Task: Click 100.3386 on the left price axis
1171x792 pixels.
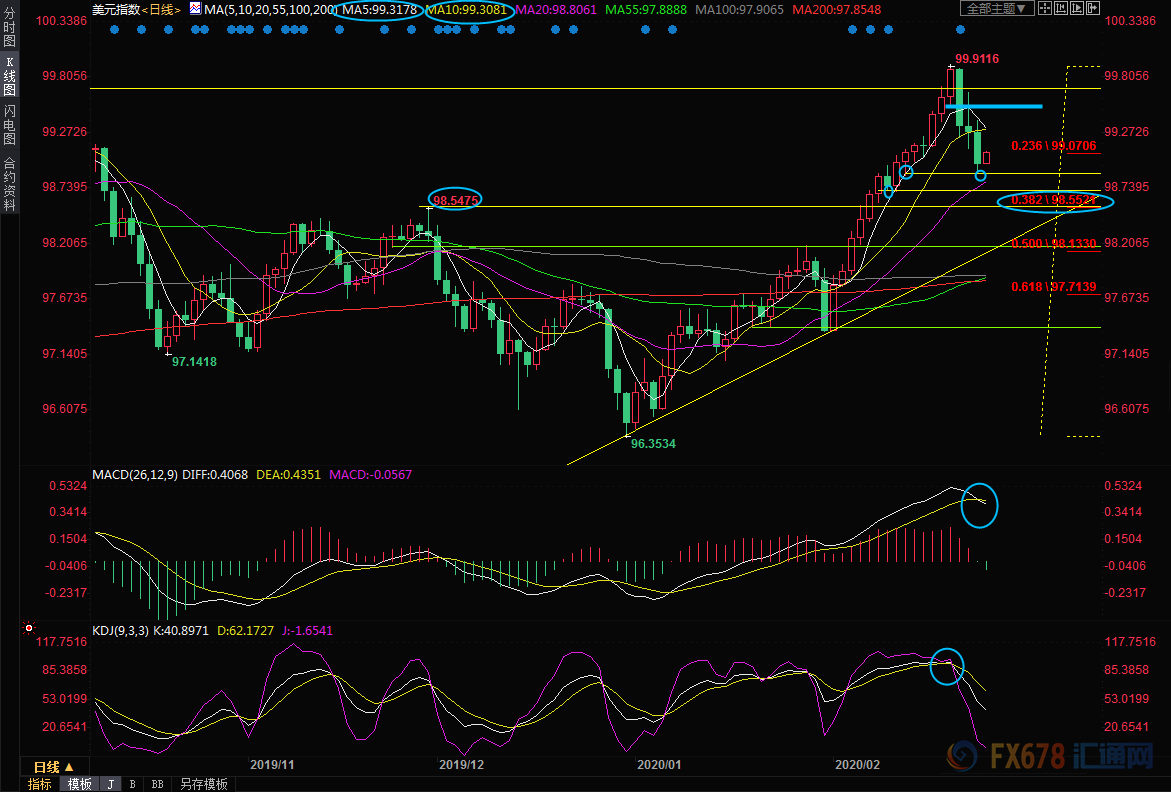Action: [62, 21]
